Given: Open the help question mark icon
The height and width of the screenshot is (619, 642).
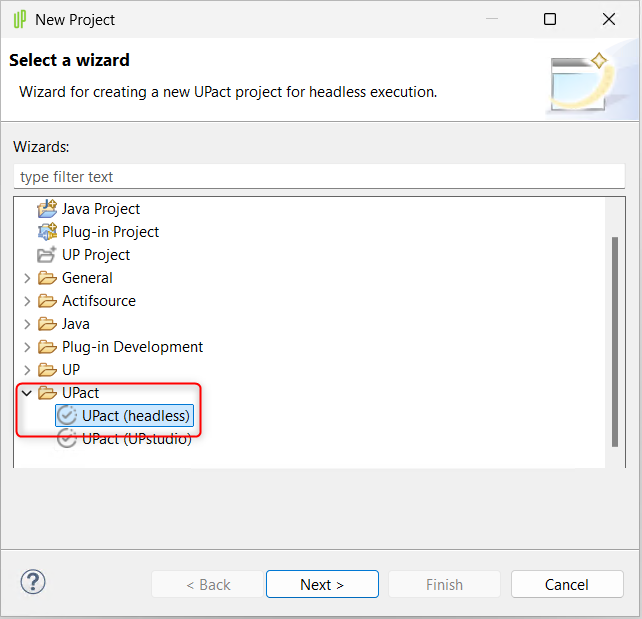Looking at the screenshot, I should pos(33,582).
